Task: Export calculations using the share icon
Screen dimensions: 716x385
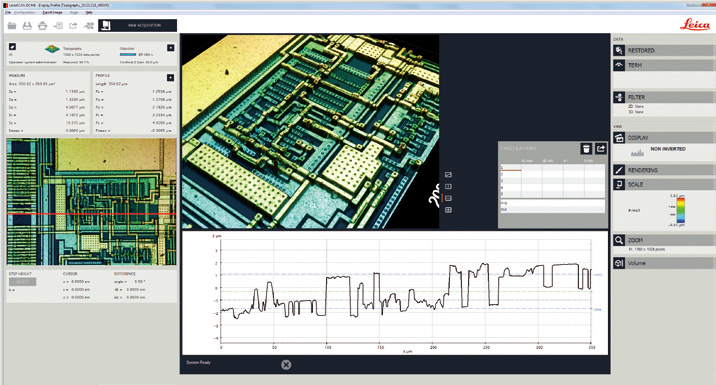Action: (601, 148)
